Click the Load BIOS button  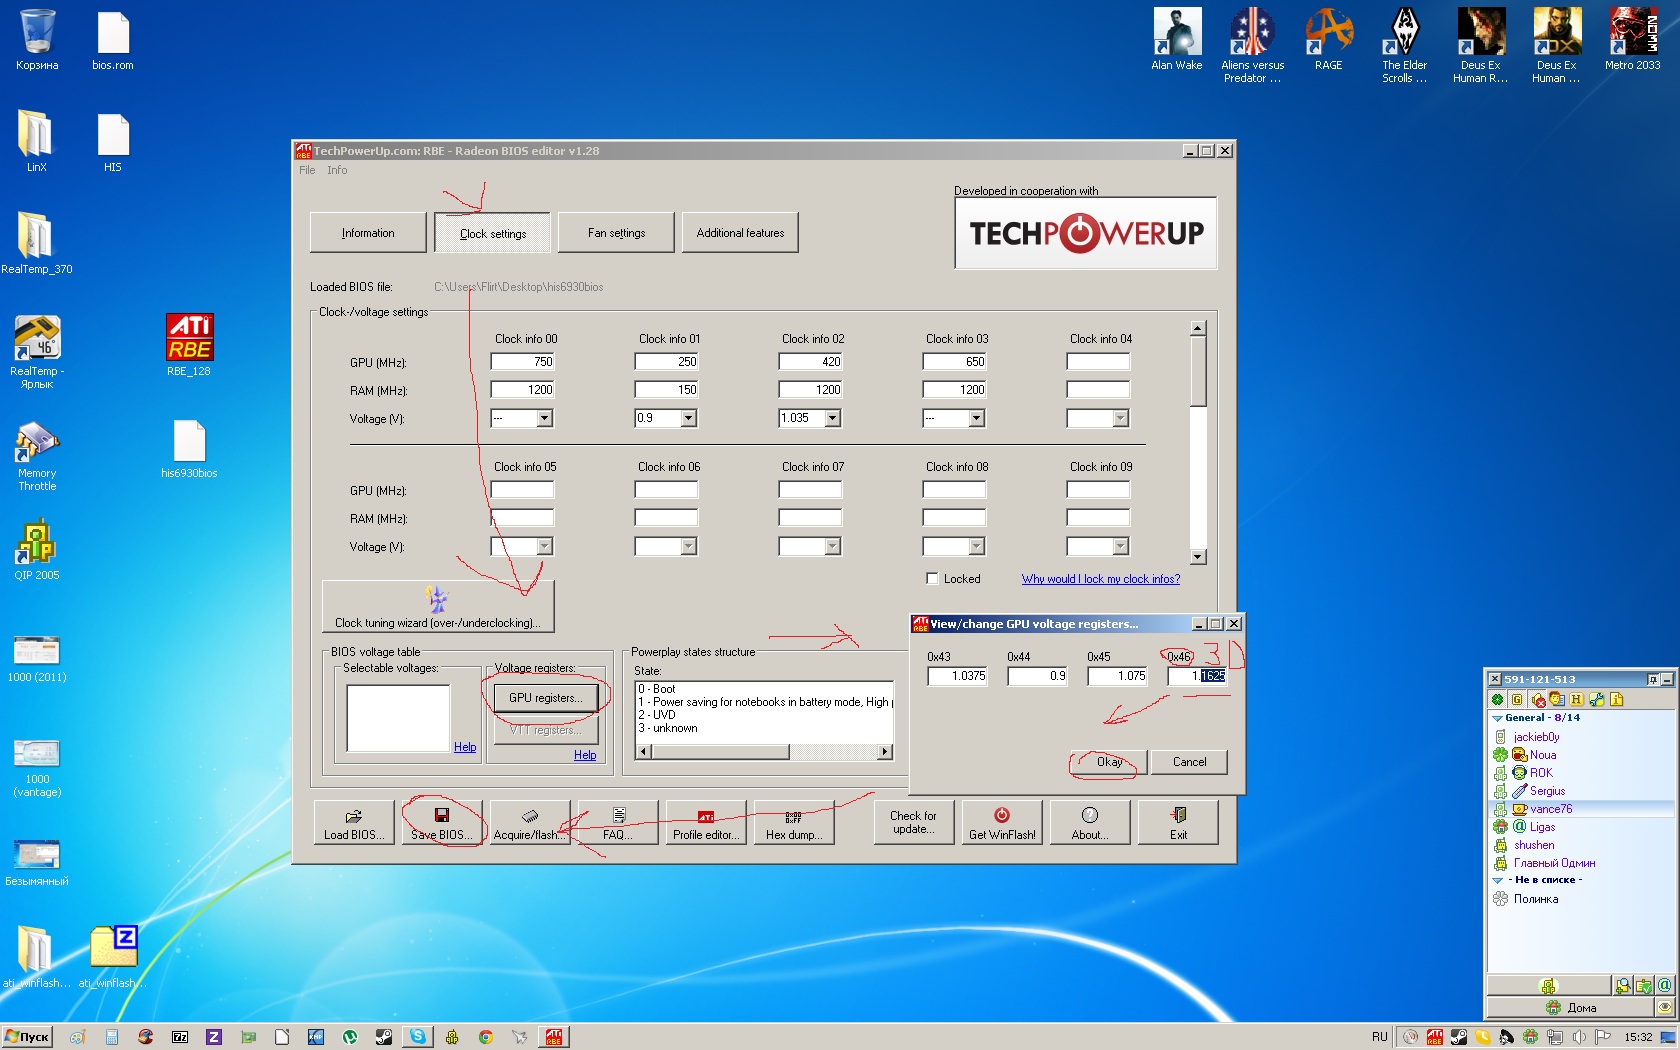point(354,823)
